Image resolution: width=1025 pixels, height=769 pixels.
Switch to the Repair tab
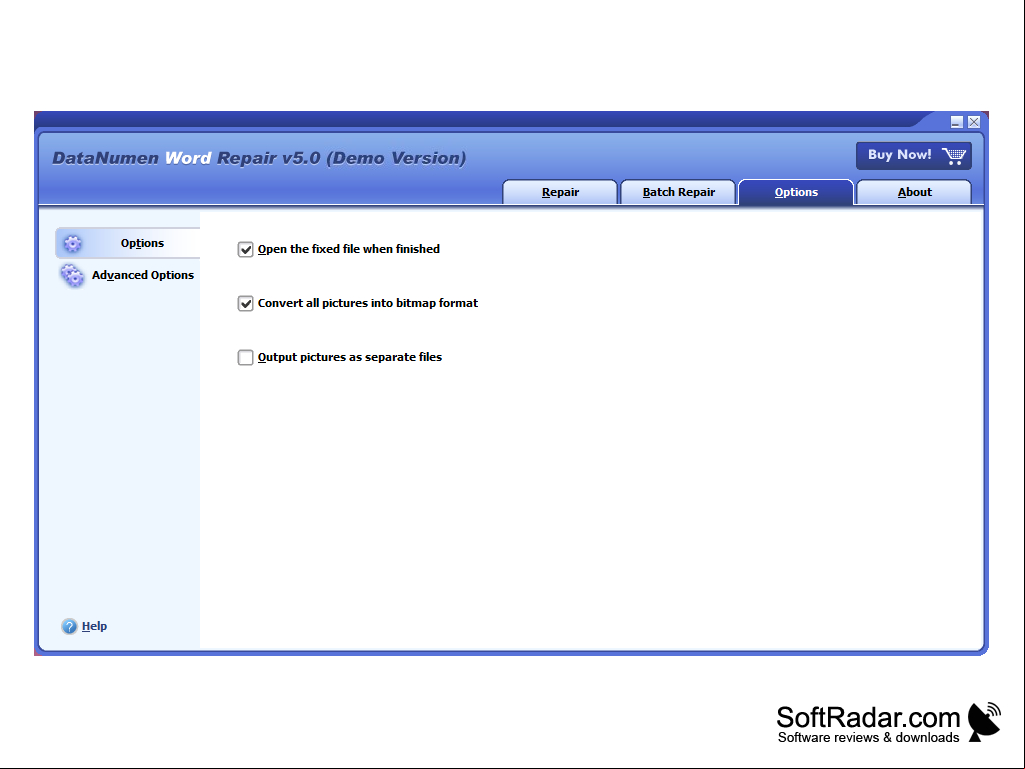pyautogui.click(x=560, y=192)
